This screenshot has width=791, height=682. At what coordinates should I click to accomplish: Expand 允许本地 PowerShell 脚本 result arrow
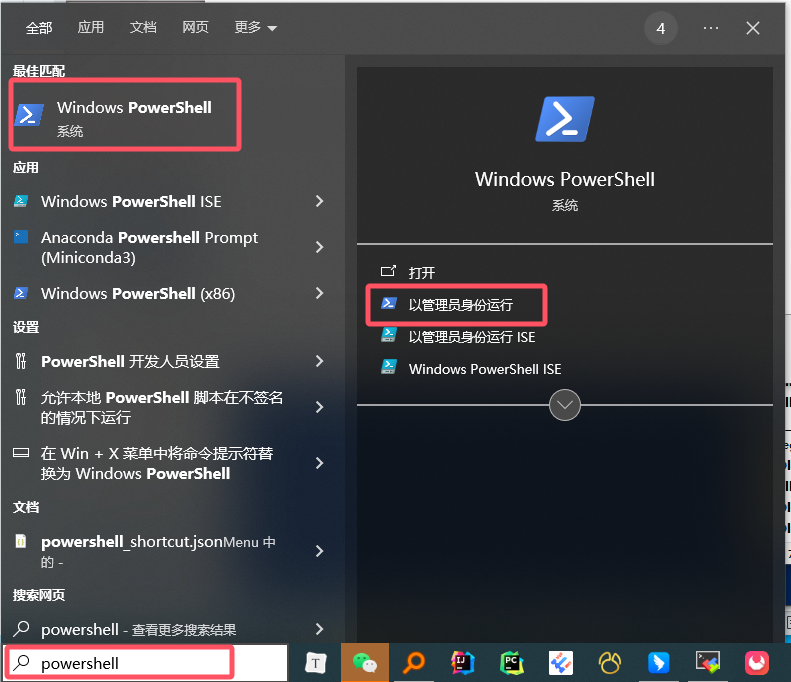click(x=319, y=407)
